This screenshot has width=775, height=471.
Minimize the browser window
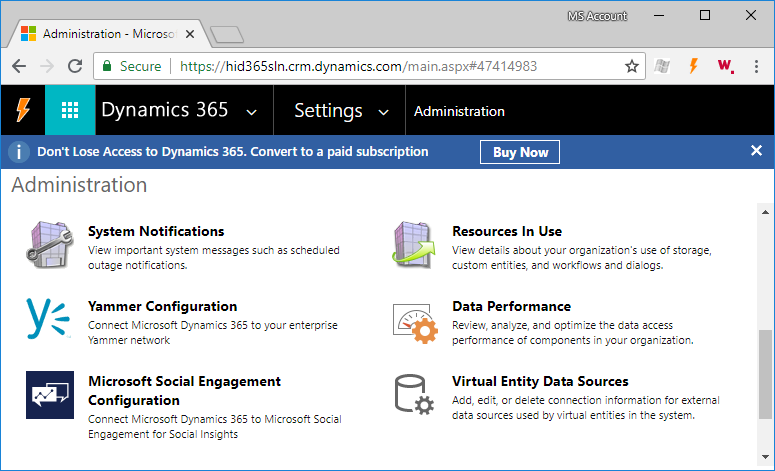point(659,16)
